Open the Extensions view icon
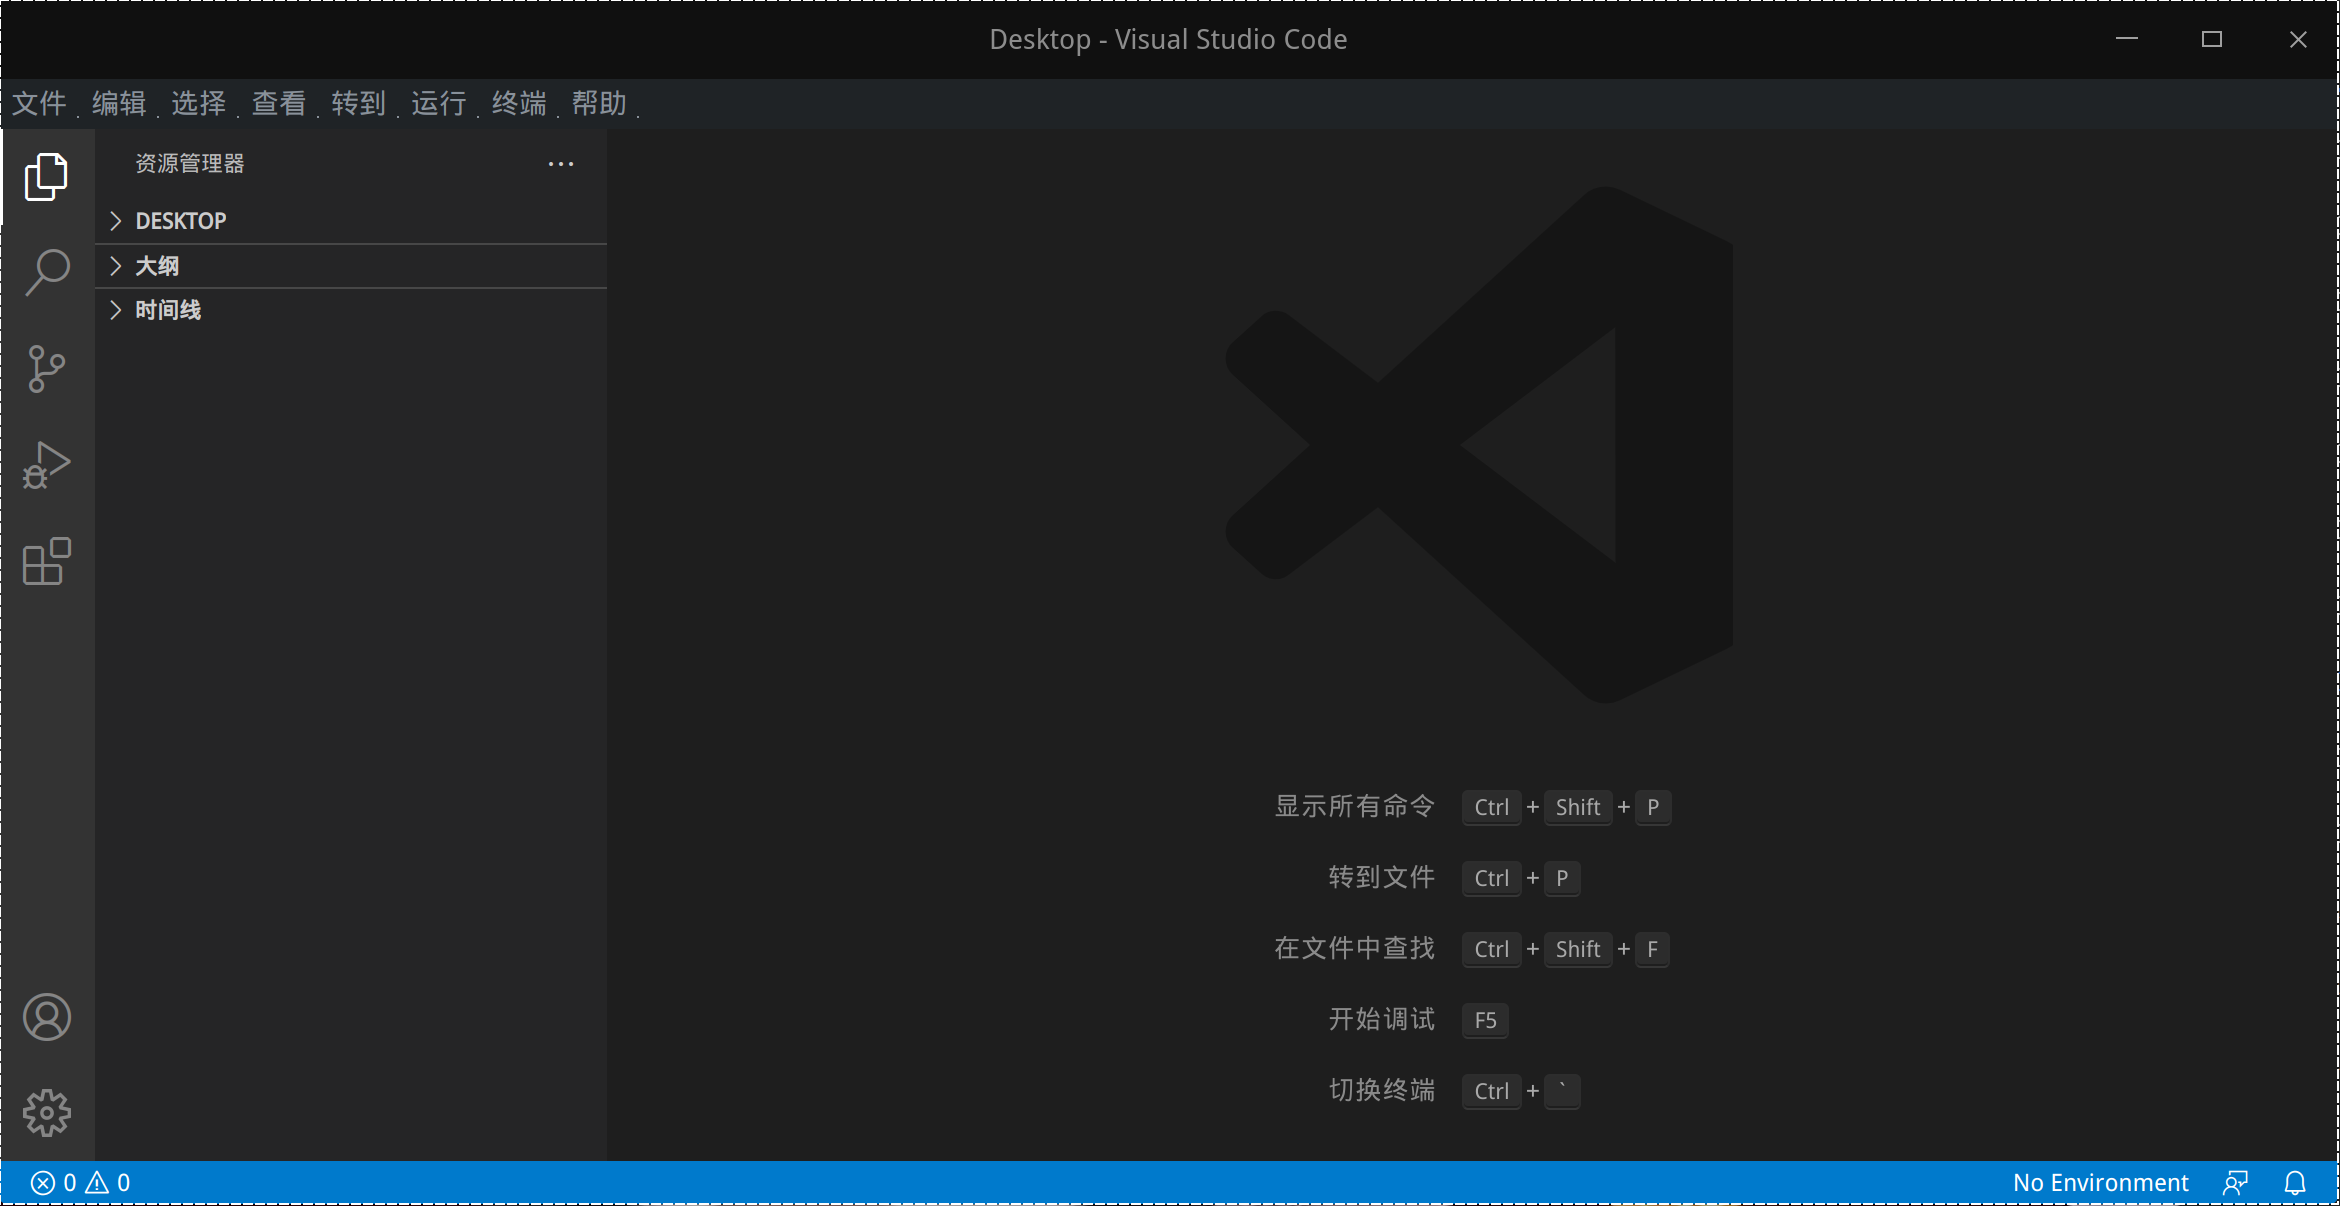Viewport: 2340px width, 1206px height. [x=46, y=561]
